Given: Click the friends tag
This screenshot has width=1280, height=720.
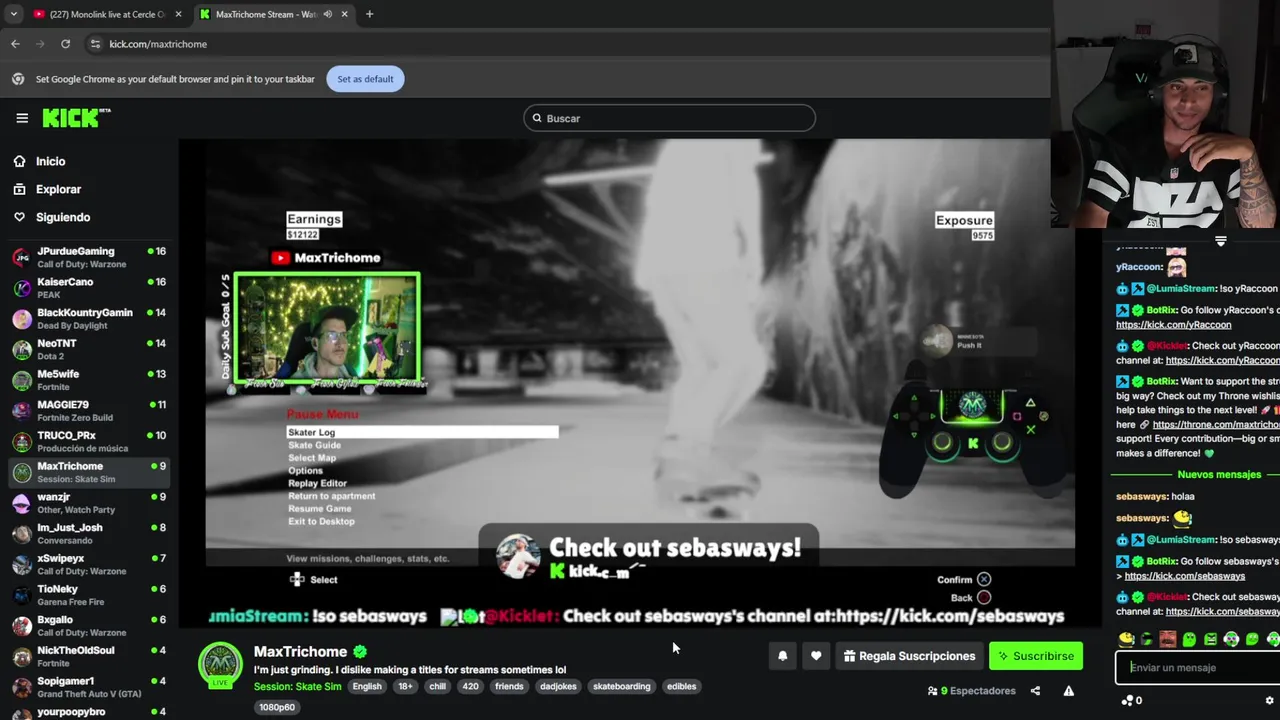Looking at the screenshot, I should pyautogui.click(x=509, y=686).
